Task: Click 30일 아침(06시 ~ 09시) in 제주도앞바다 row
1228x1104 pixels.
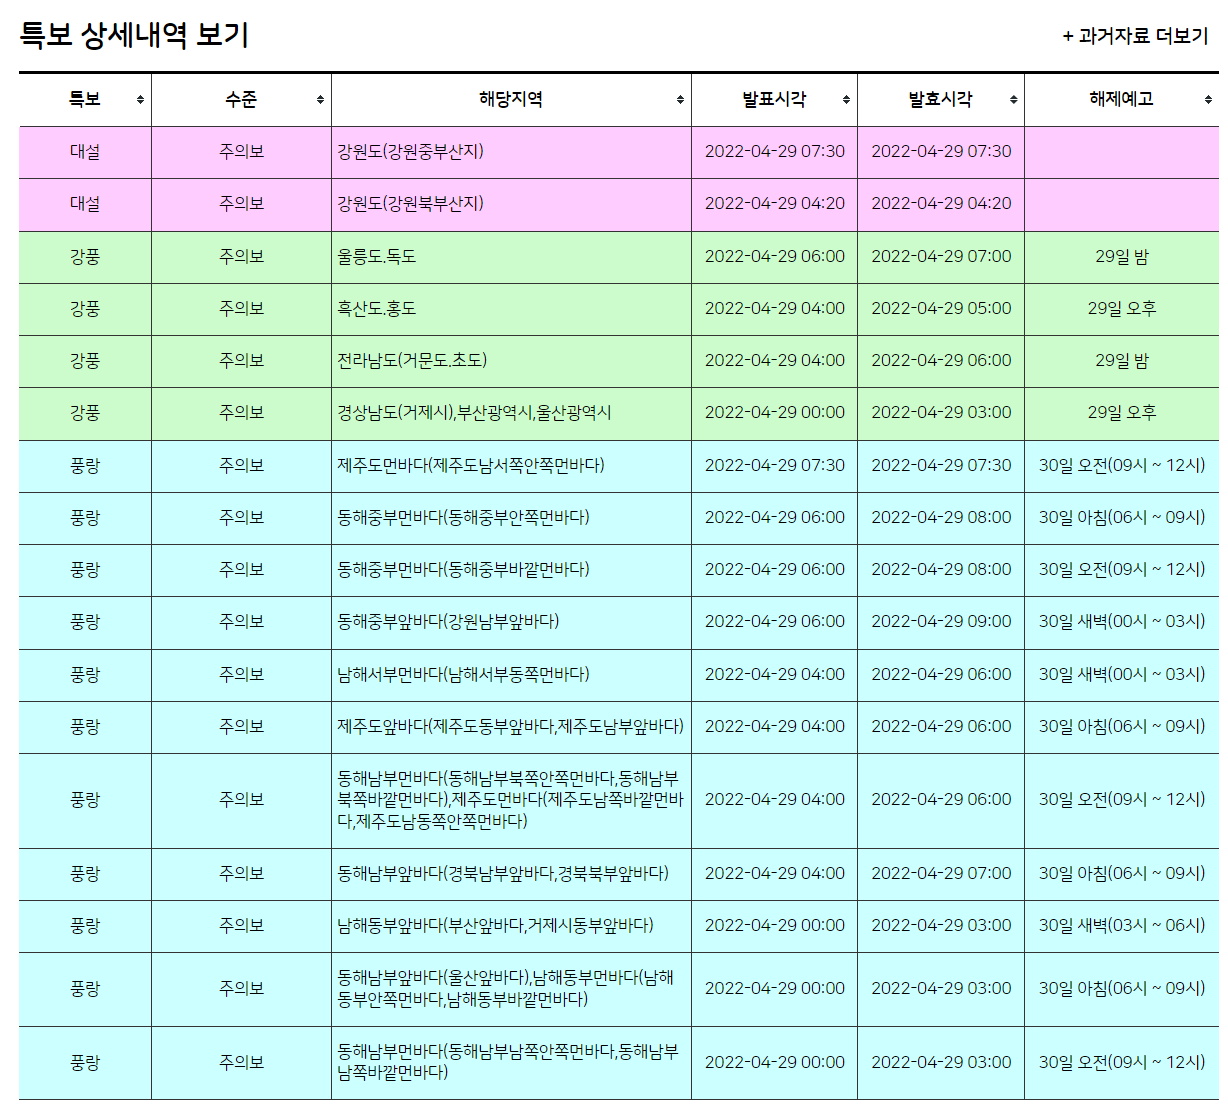Action: [x=1122, y=727]
